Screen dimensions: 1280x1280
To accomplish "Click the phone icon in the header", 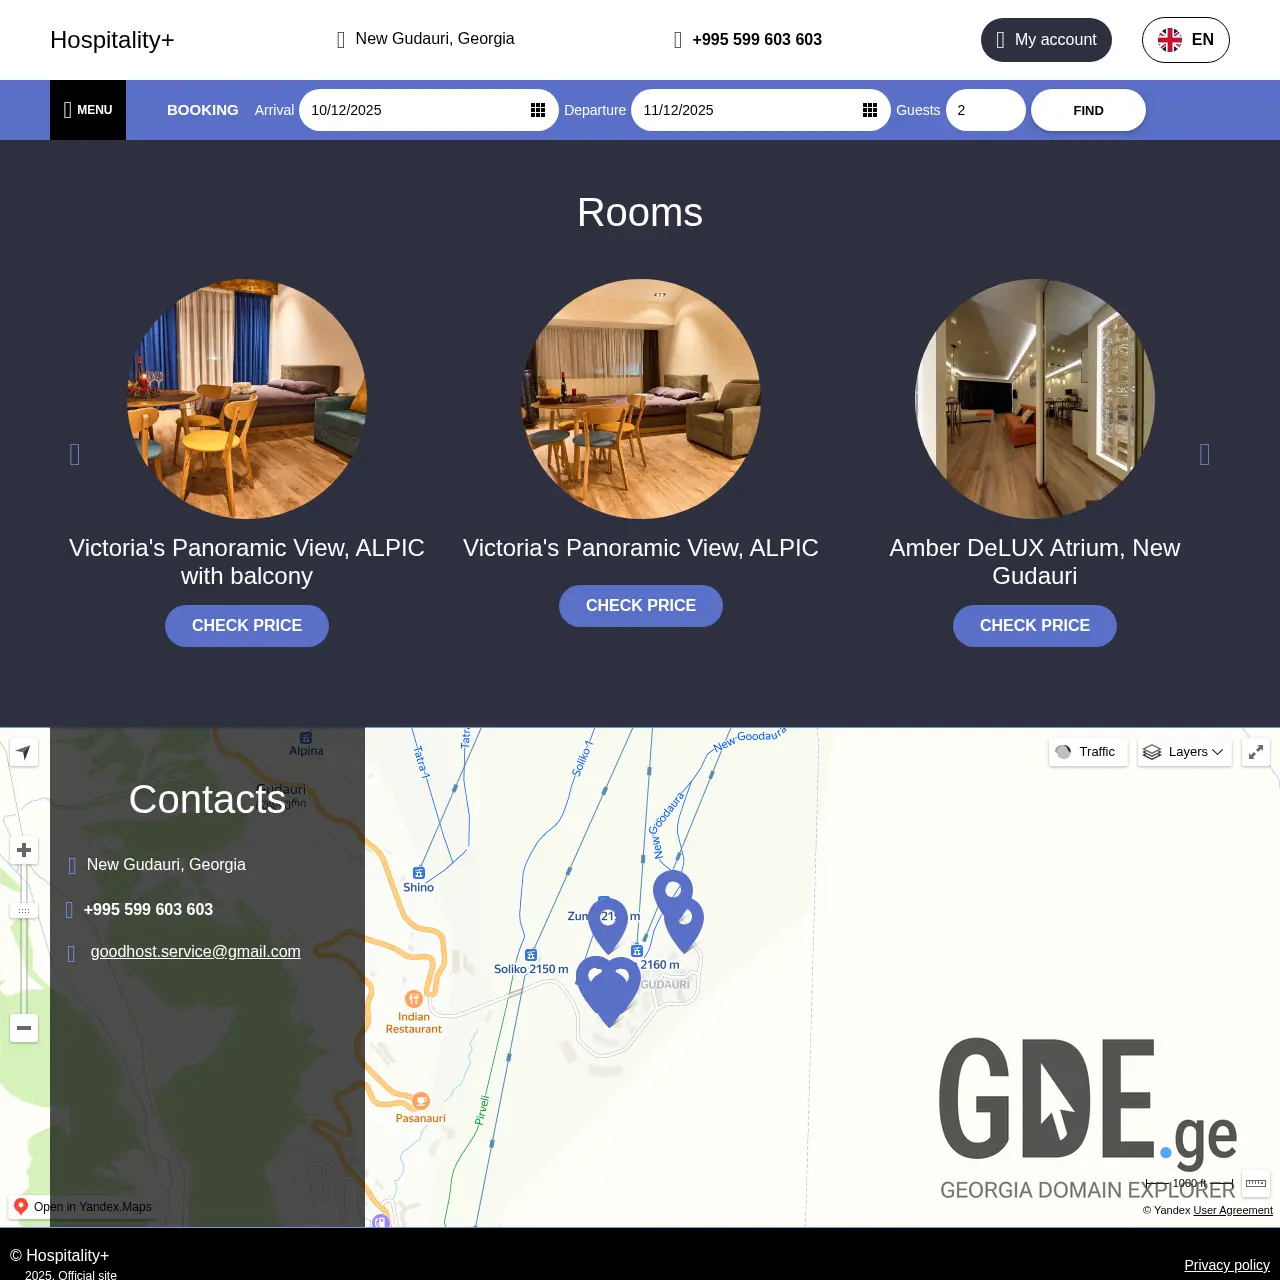I will 678,40.
